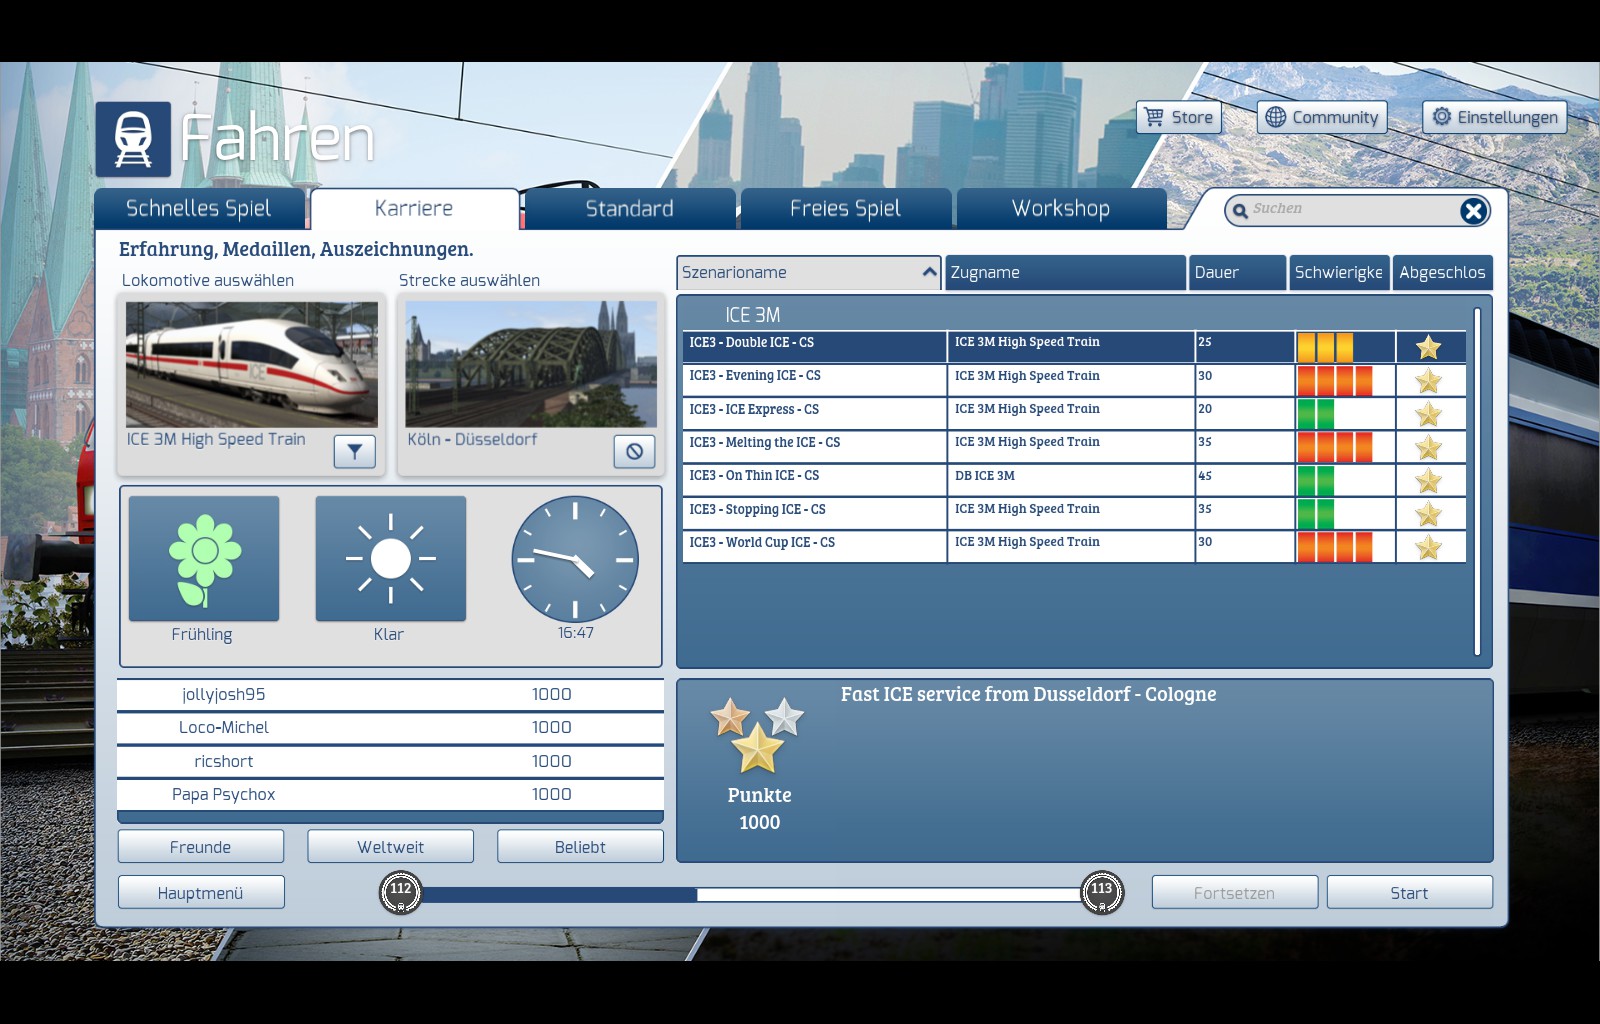Go to the Workshop tab

(1061, 209)
